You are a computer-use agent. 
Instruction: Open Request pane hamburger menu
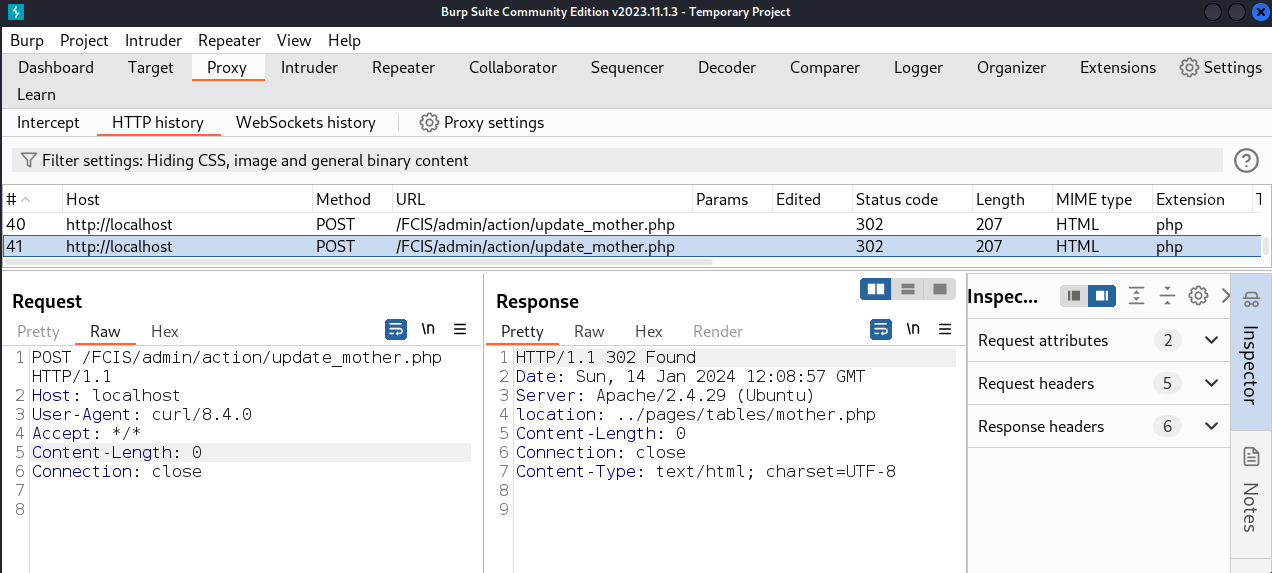460,329
